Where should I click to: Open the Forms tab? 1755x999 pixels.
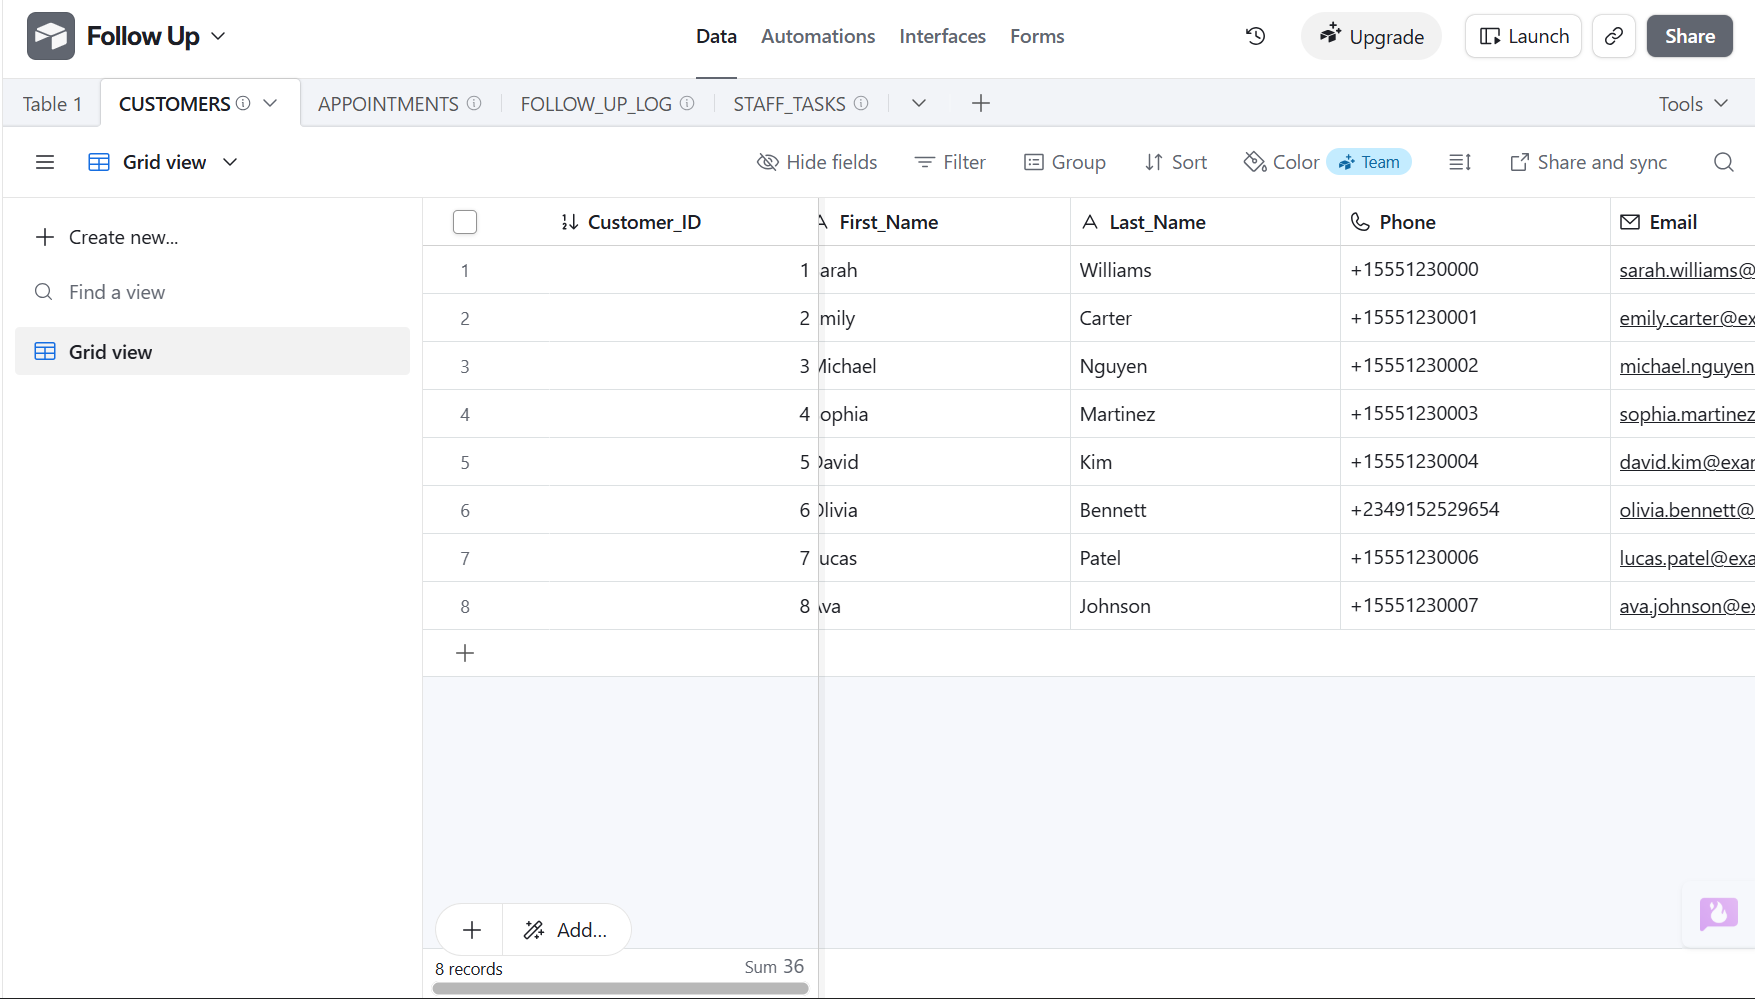[x=1037, y=36]
